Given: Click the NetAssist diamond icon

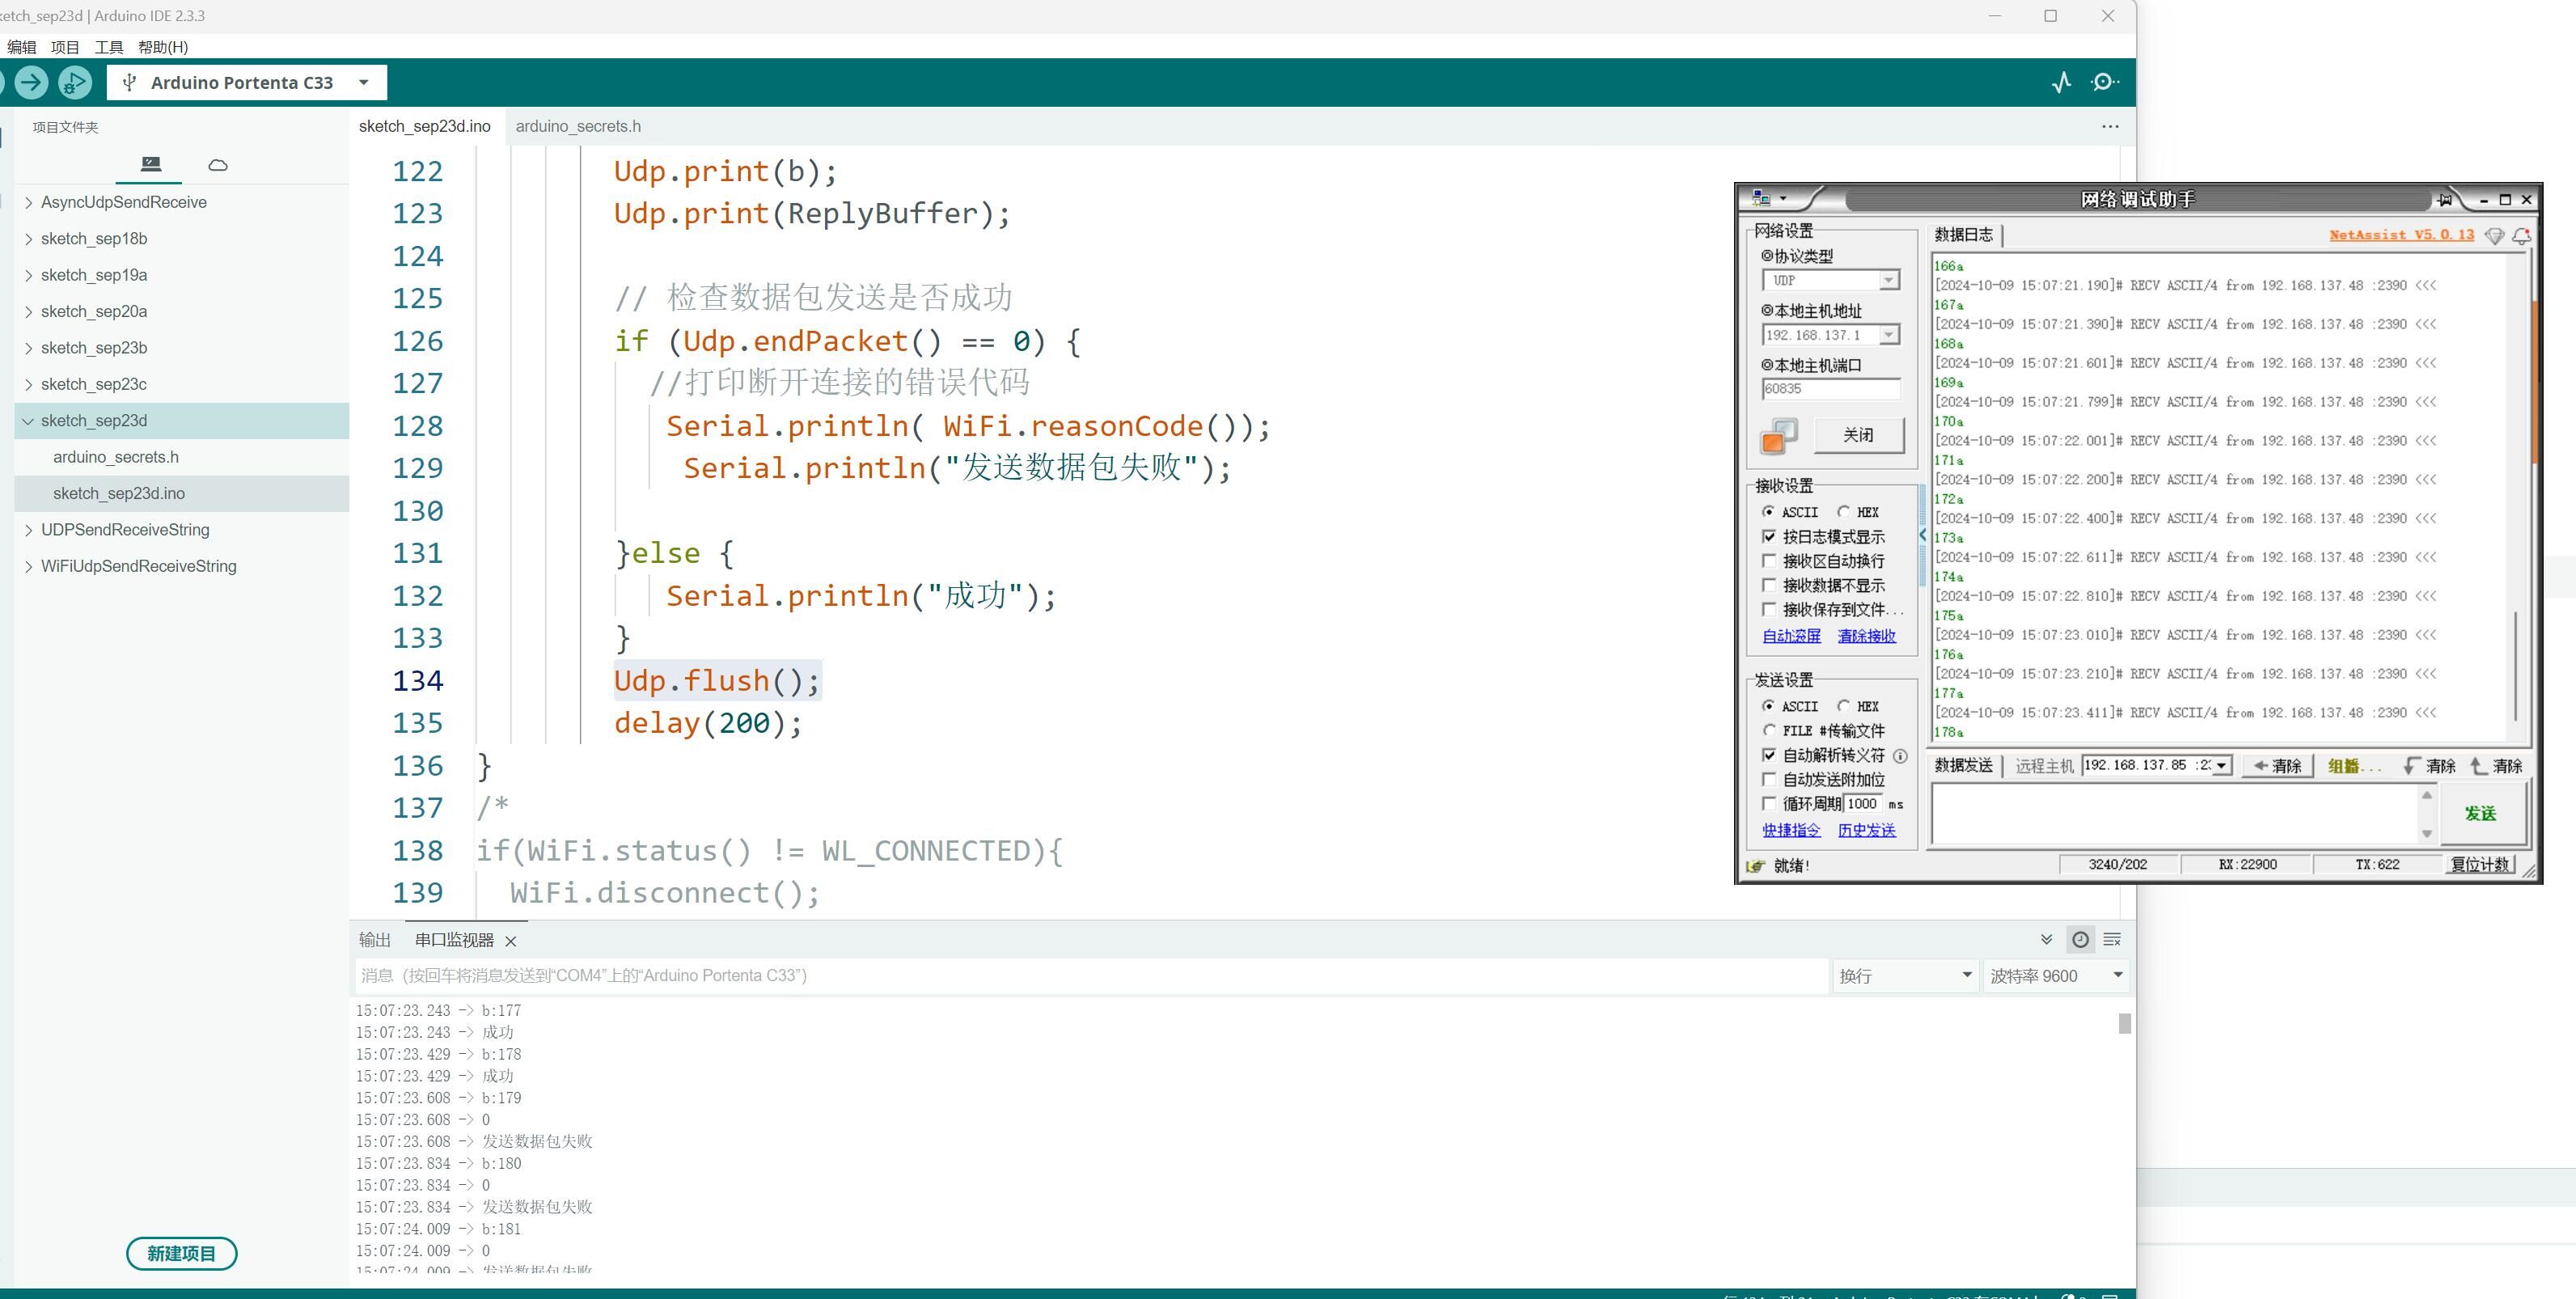Looking at the screenshot, I should pos(2494,236).
